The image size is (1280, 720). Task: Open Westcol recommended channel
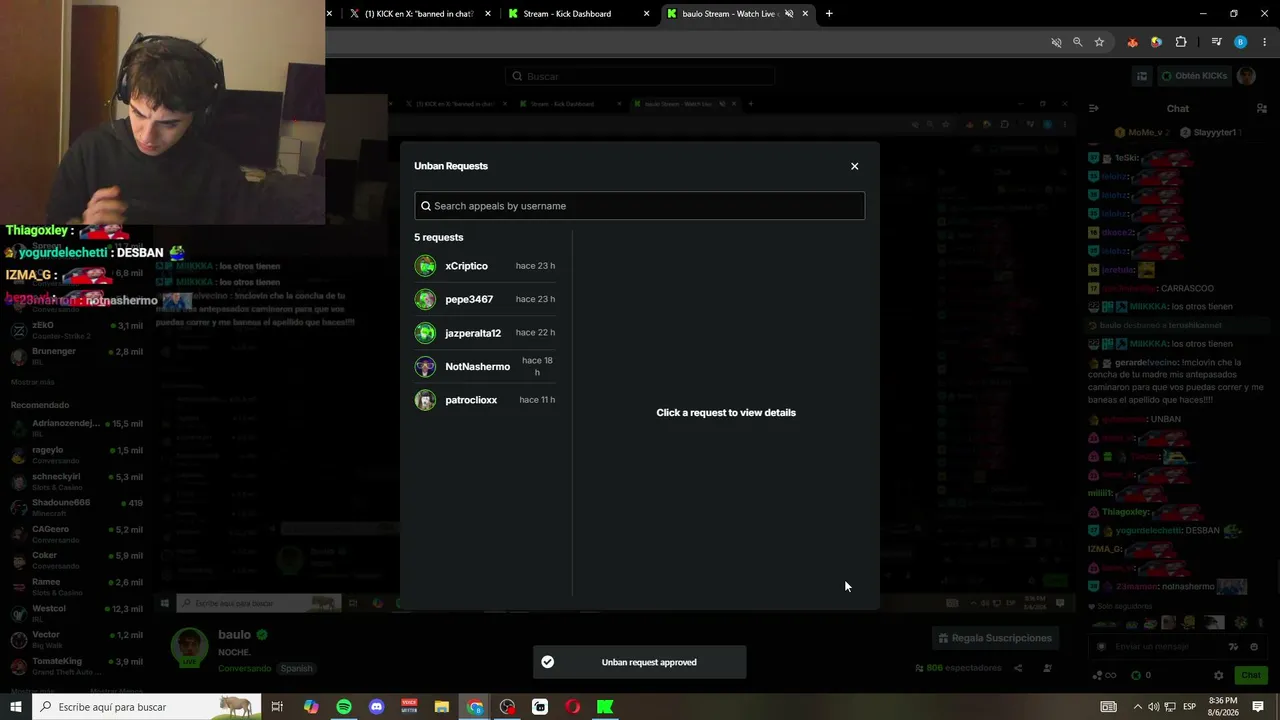click(76, 613)
